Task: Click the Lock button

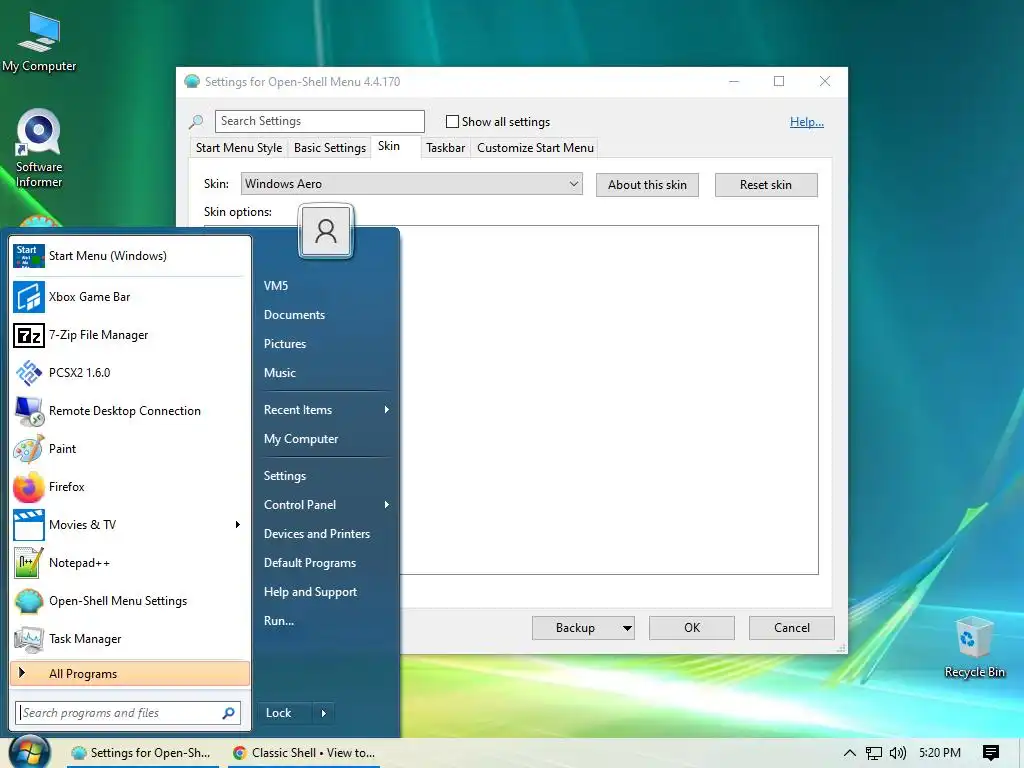Action: pos(286,713)
